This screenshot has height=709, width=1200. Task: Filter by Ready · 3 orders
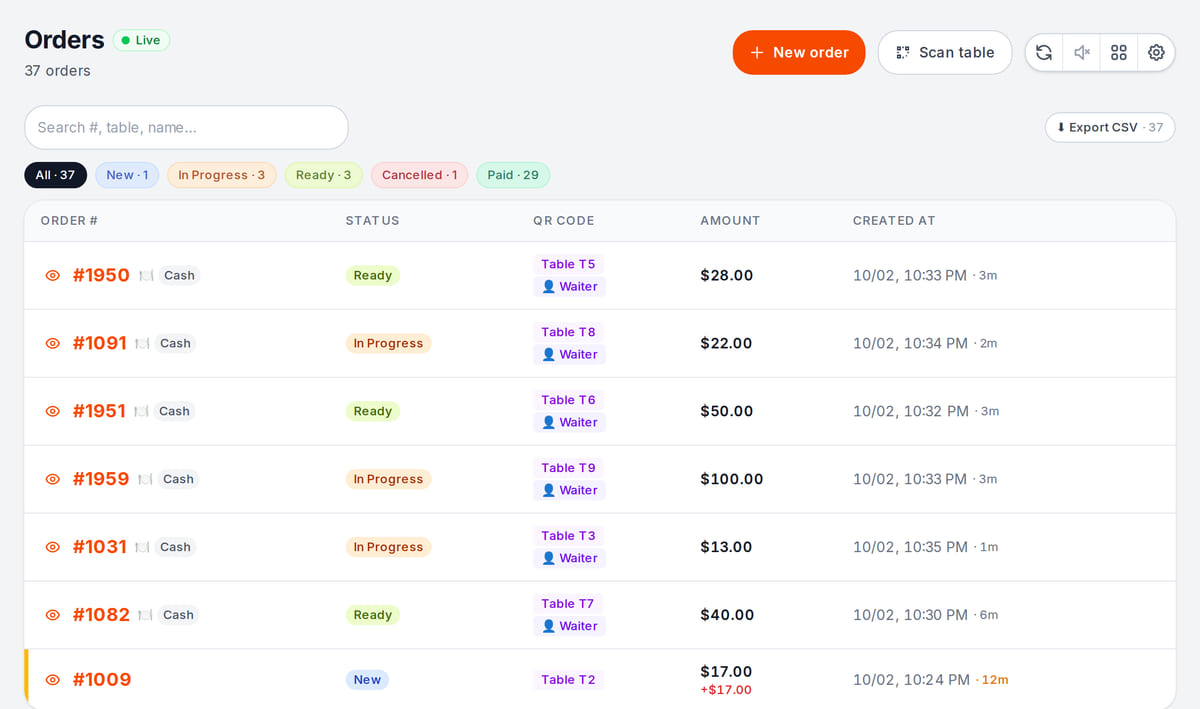324,175
